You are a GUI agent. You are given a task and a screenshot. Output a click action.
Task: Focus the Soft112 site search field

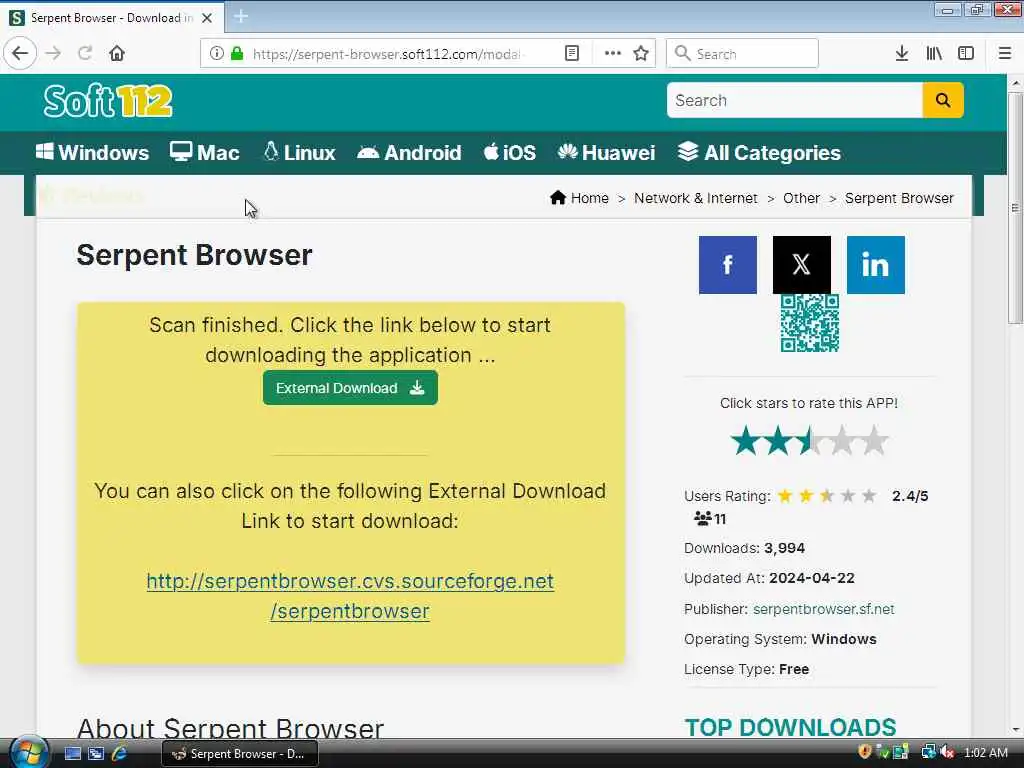point(794,100)
